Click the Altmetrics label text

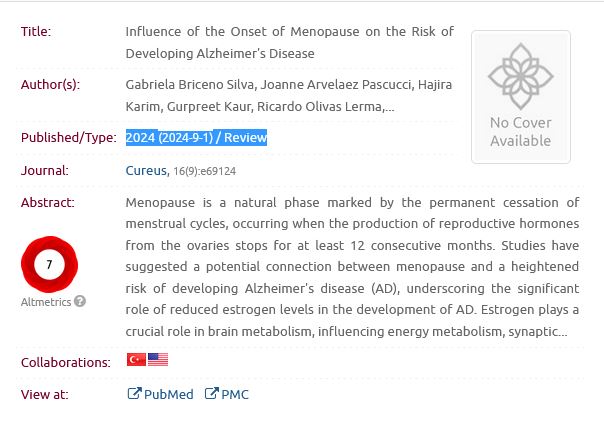[45, 301]
